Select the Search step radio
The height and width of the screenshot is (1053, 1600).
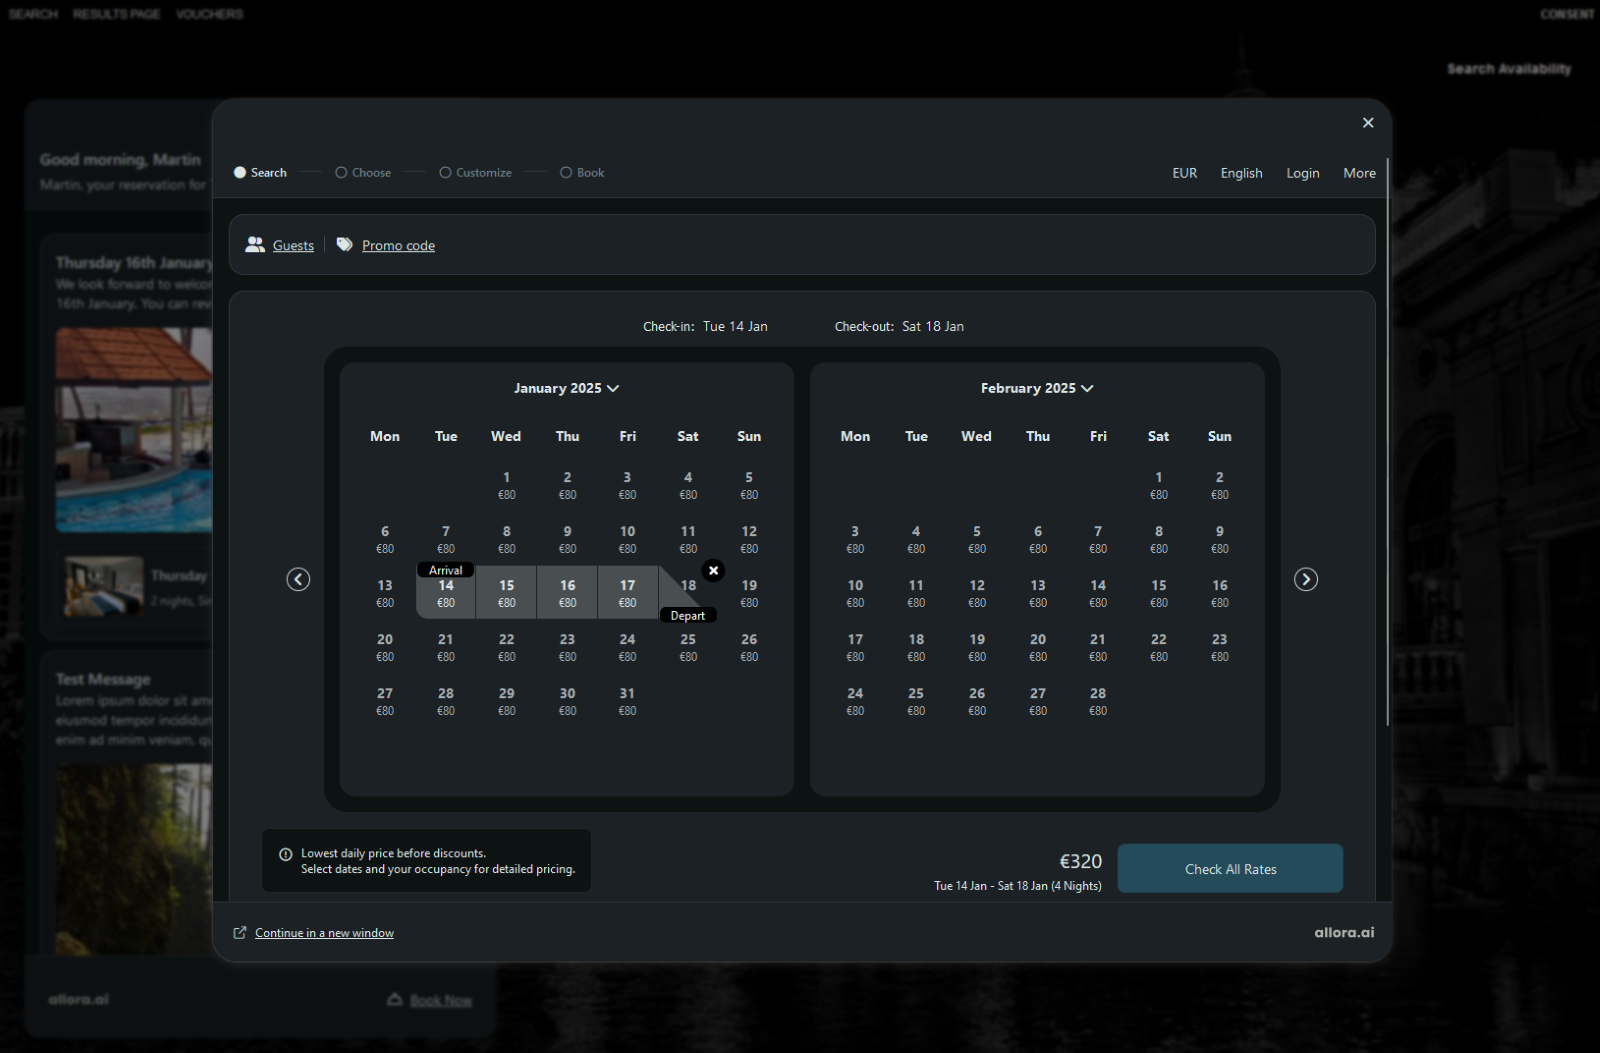coord(240,173)
